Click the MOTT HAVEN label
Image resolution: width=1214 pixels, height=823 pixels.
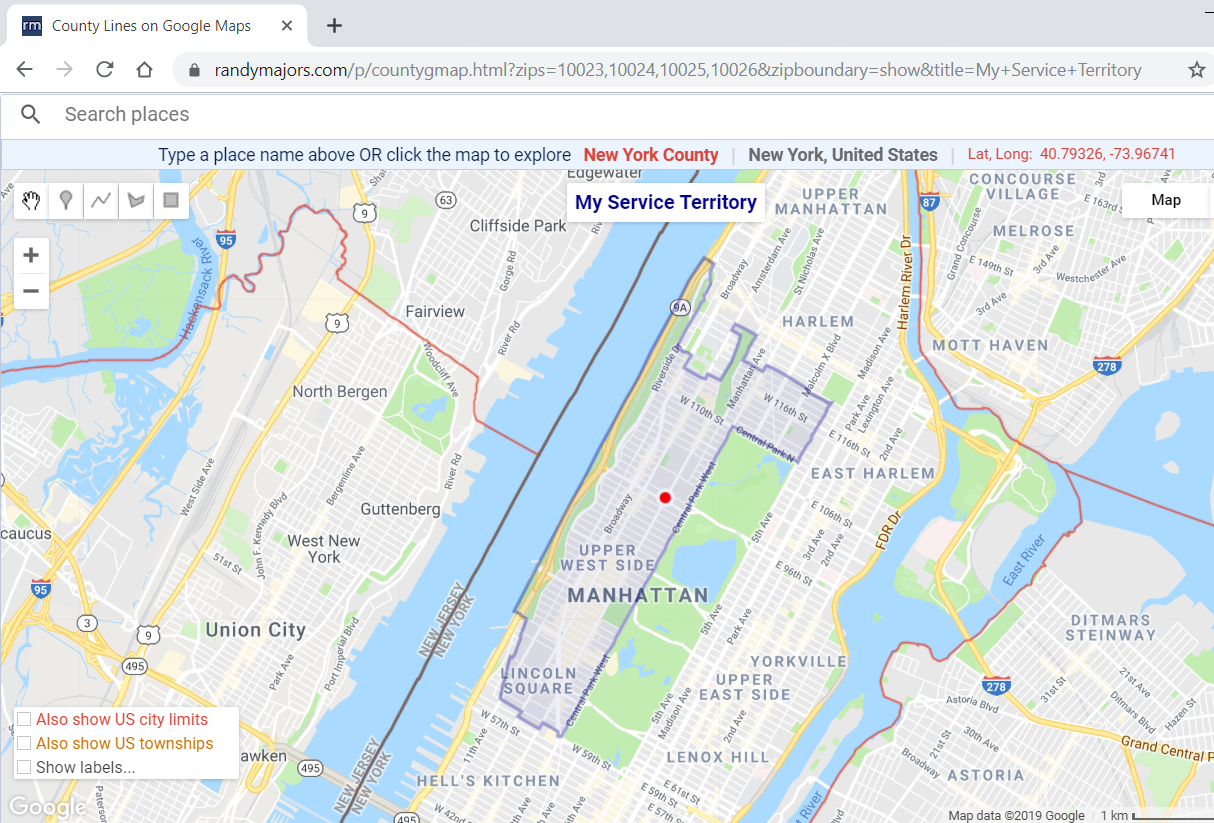pyautogui.click(x=990, y=345)
